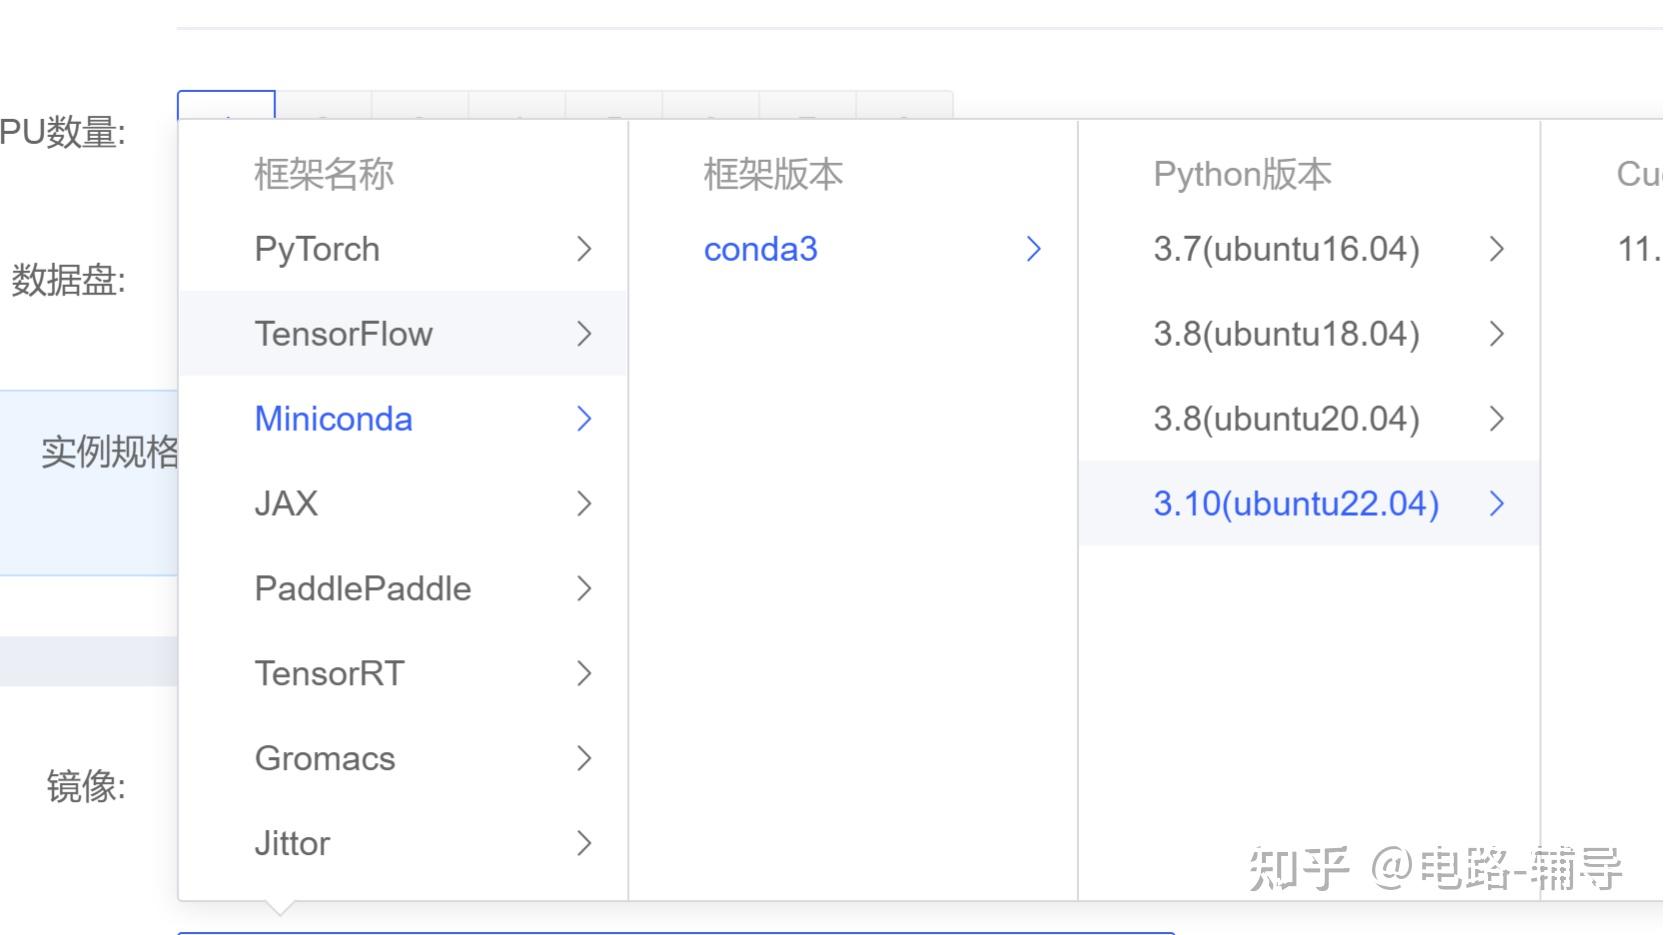
Task: Select the first GPU count button
Action: point(226,105)
